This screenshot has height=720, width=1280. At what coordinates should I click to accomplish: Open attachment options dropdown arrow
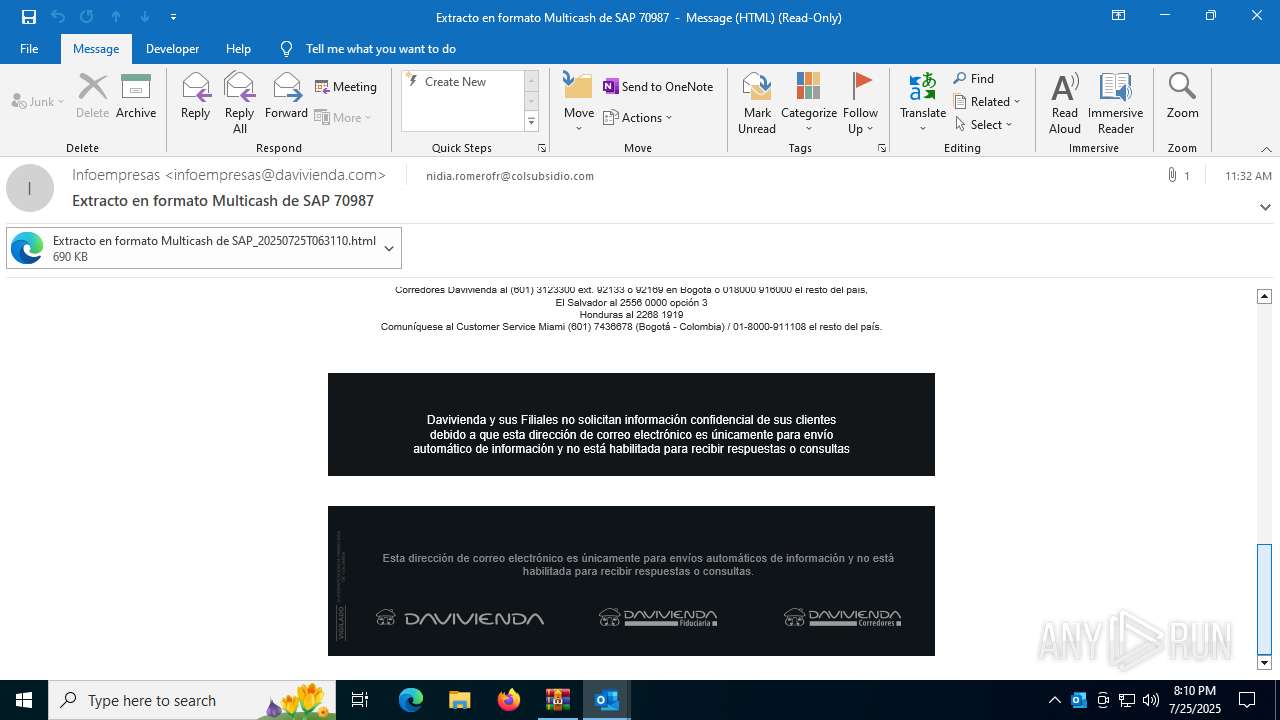389,248
